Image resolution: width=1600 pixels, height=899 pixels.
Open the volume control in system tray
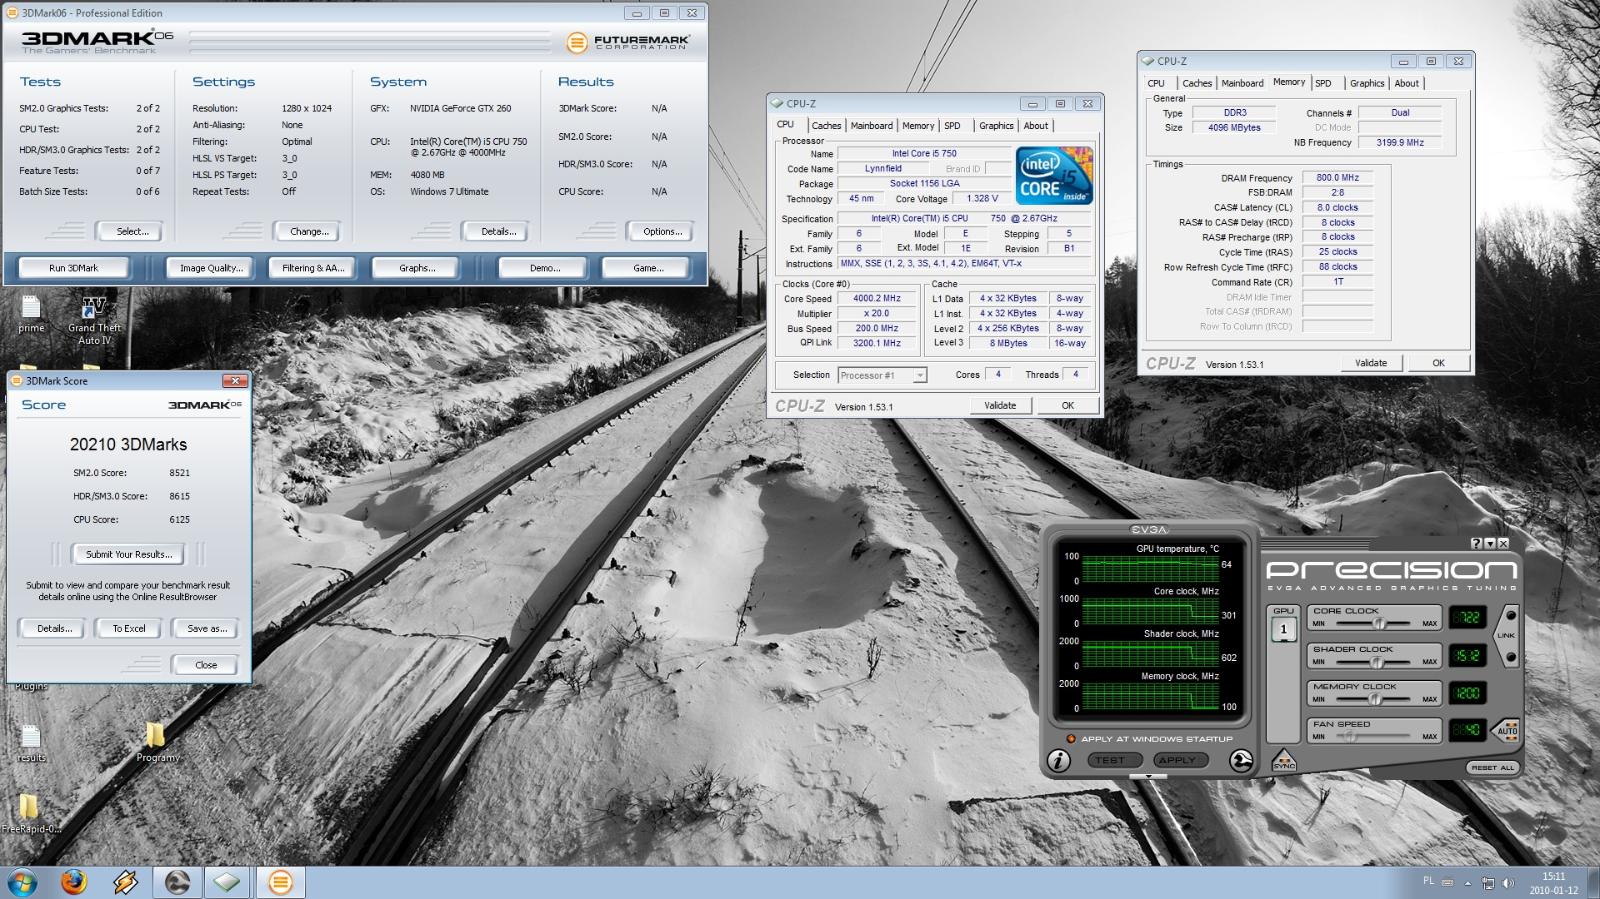[x=1508, y=883]
